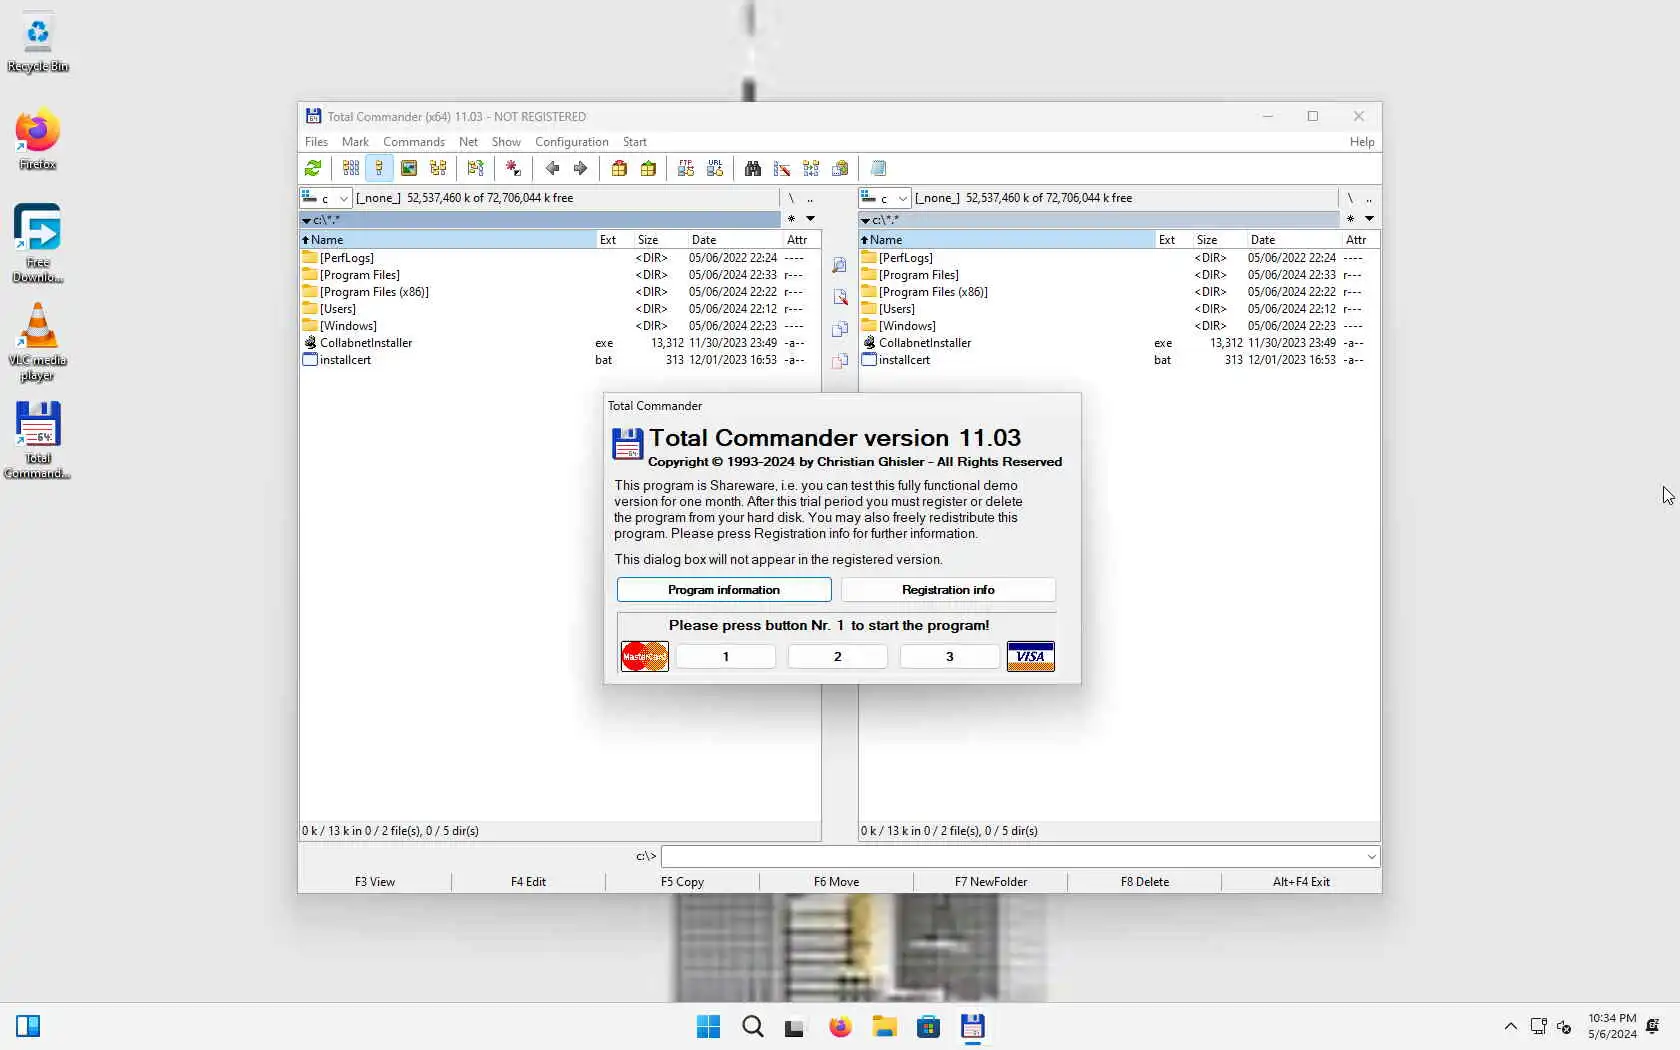The width and height of the screenshot is (1680, 1050).
Task: Click the copy file names toolbar icon
Action: (840, 168)
